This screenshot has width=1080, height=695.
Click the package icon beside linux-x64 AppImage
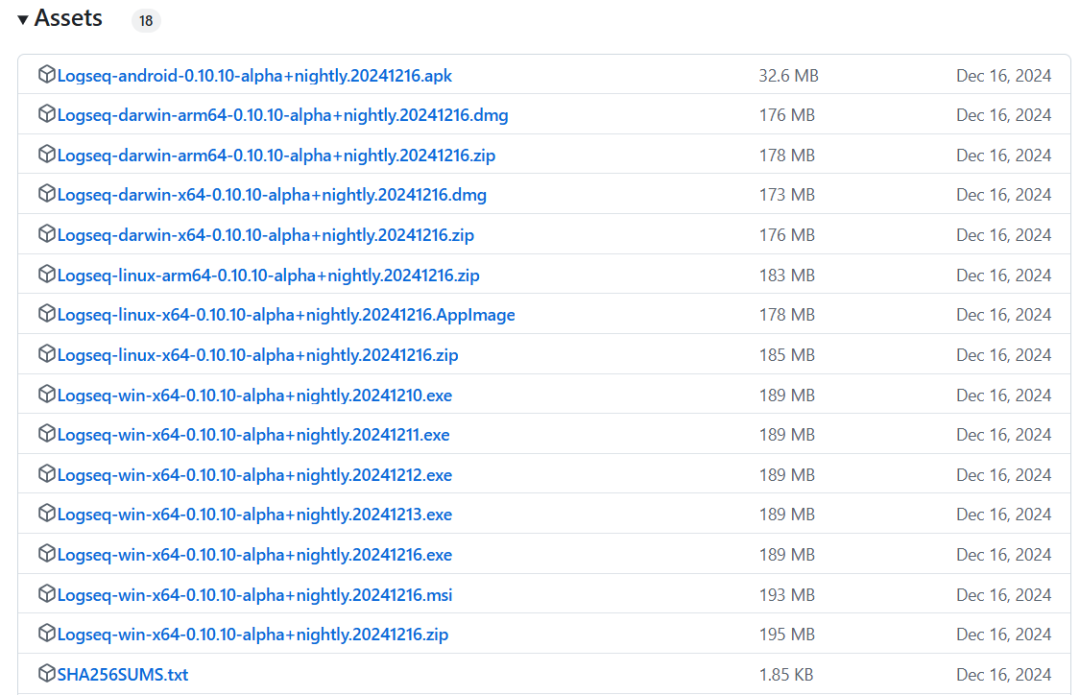click(x=46, y=313)
